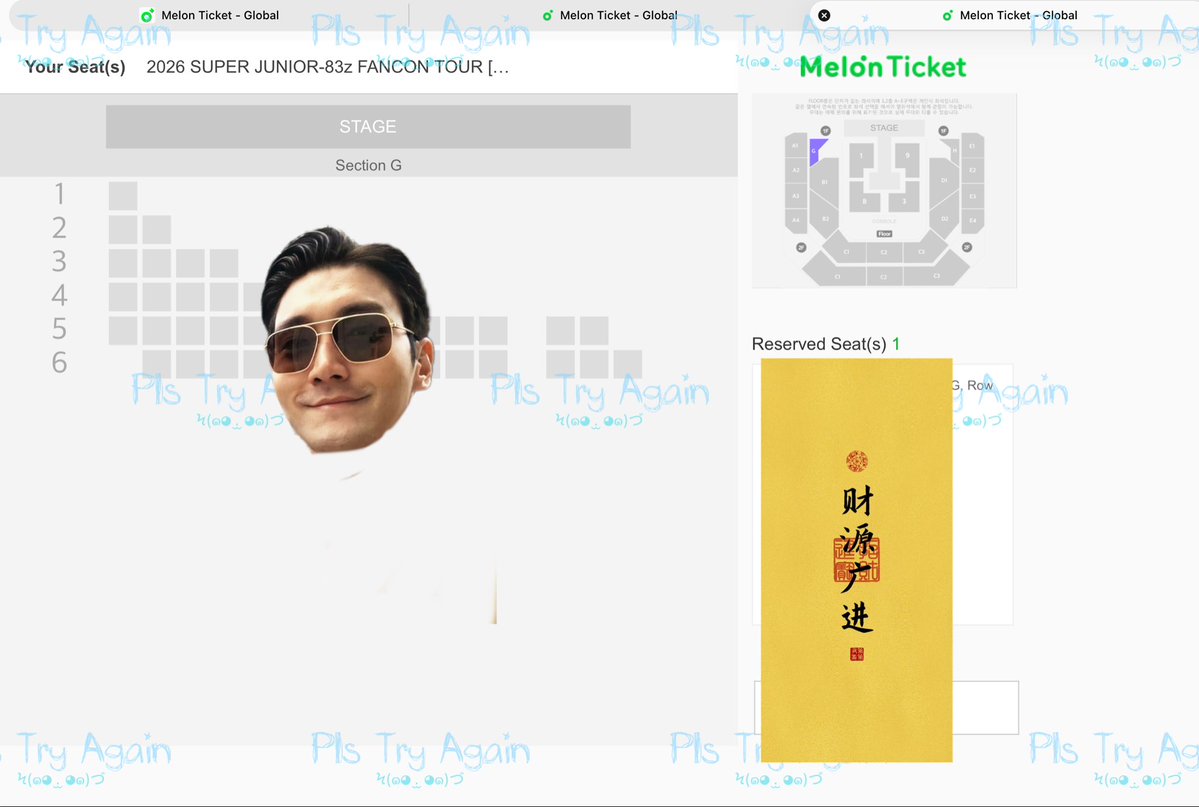This screenshot has width=1199, height=807.
Task: Select section A4 on the venue map
Action: 796,220
